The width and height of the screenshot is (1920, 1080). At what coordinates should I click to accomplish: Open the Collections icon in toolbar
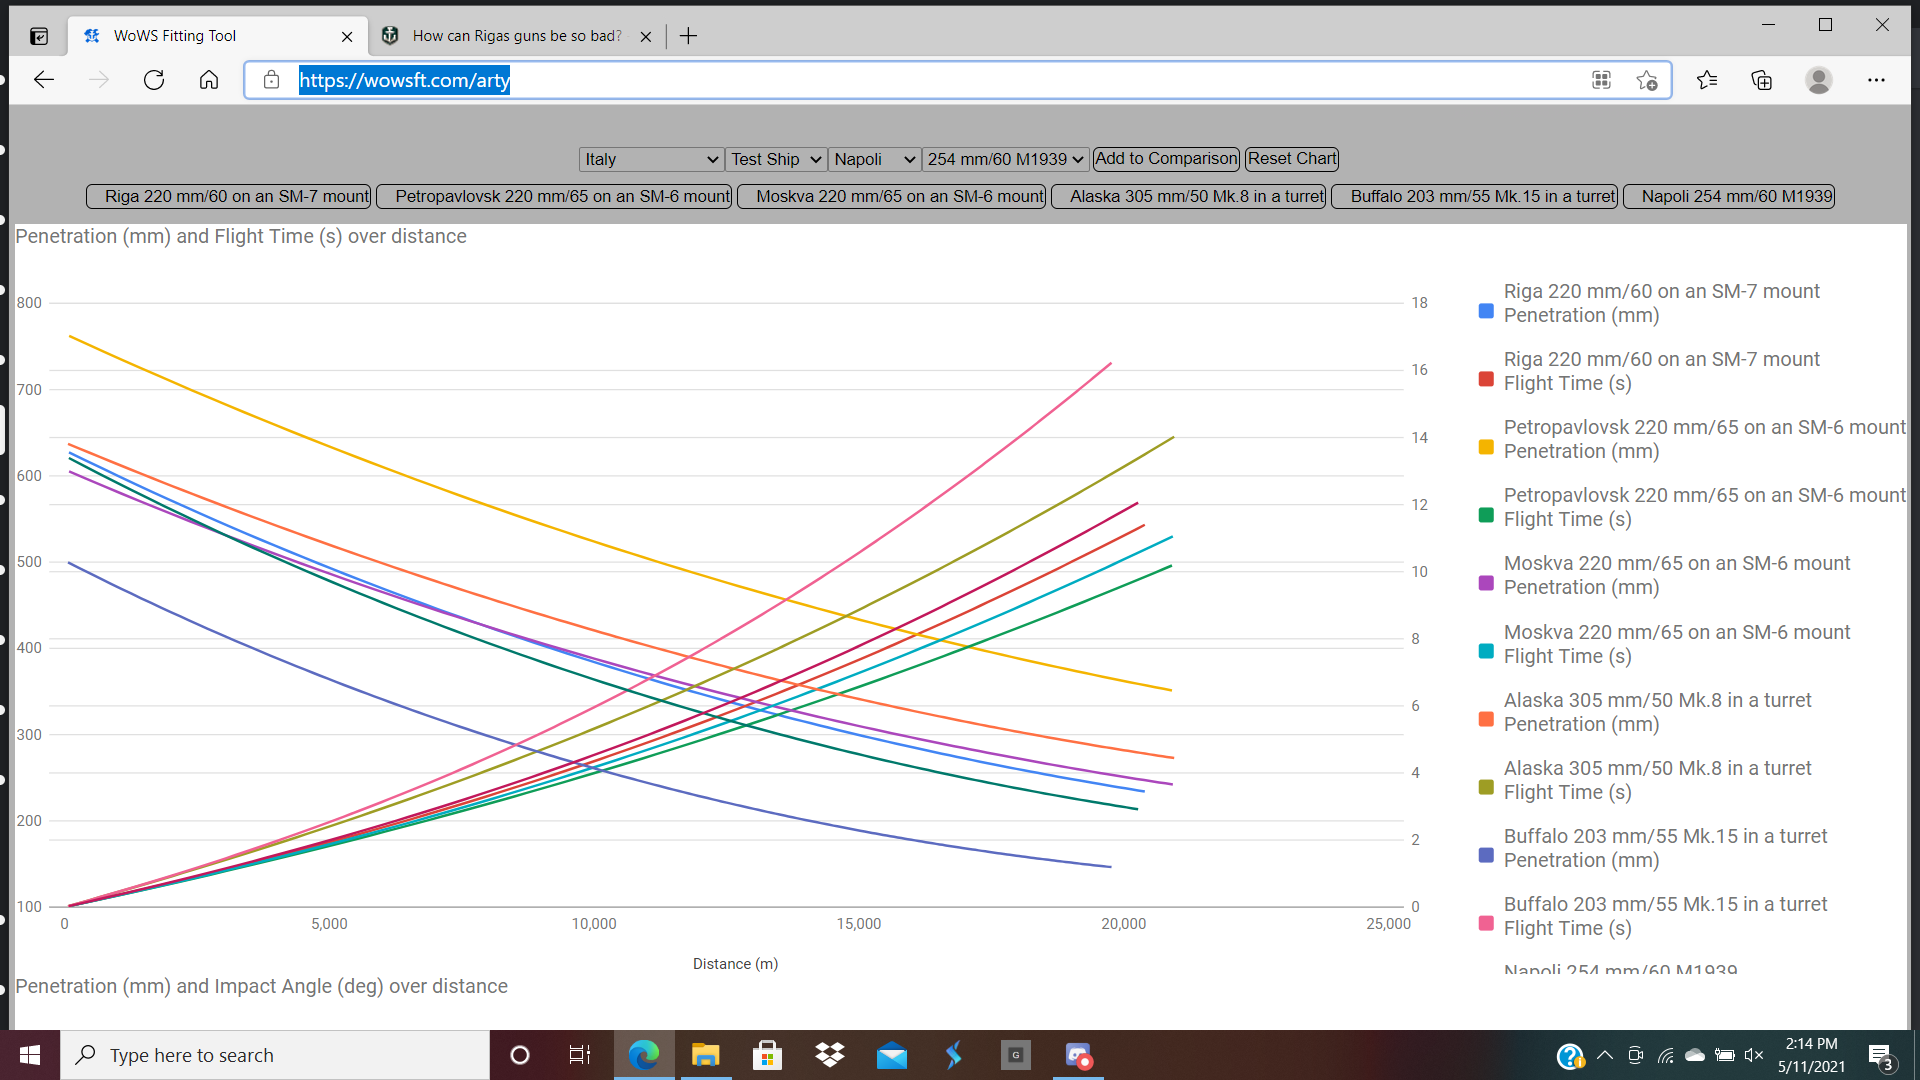coord(1762,80)
